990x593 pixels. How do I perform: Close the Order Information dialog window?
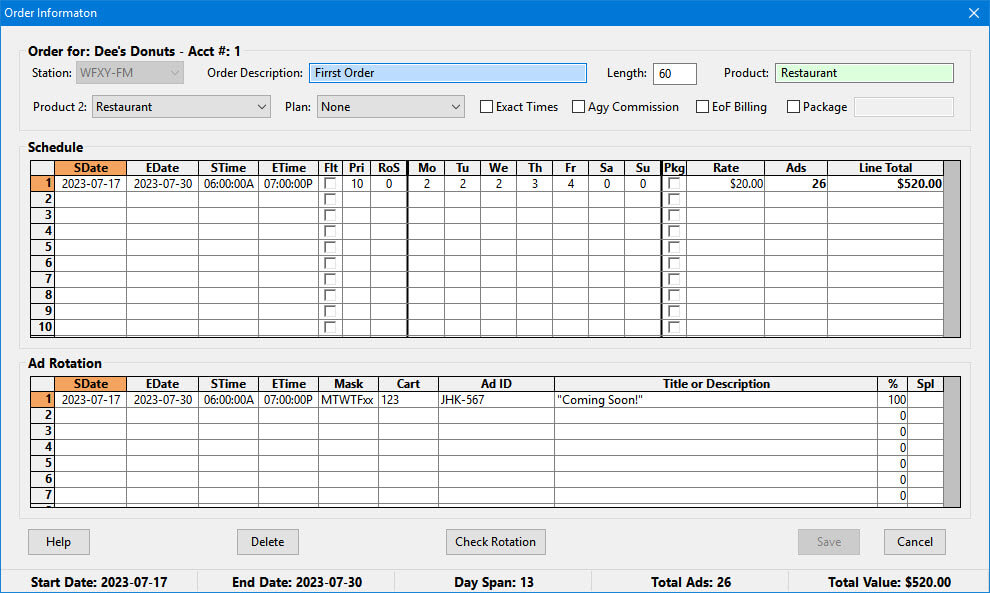pos(973,13)
